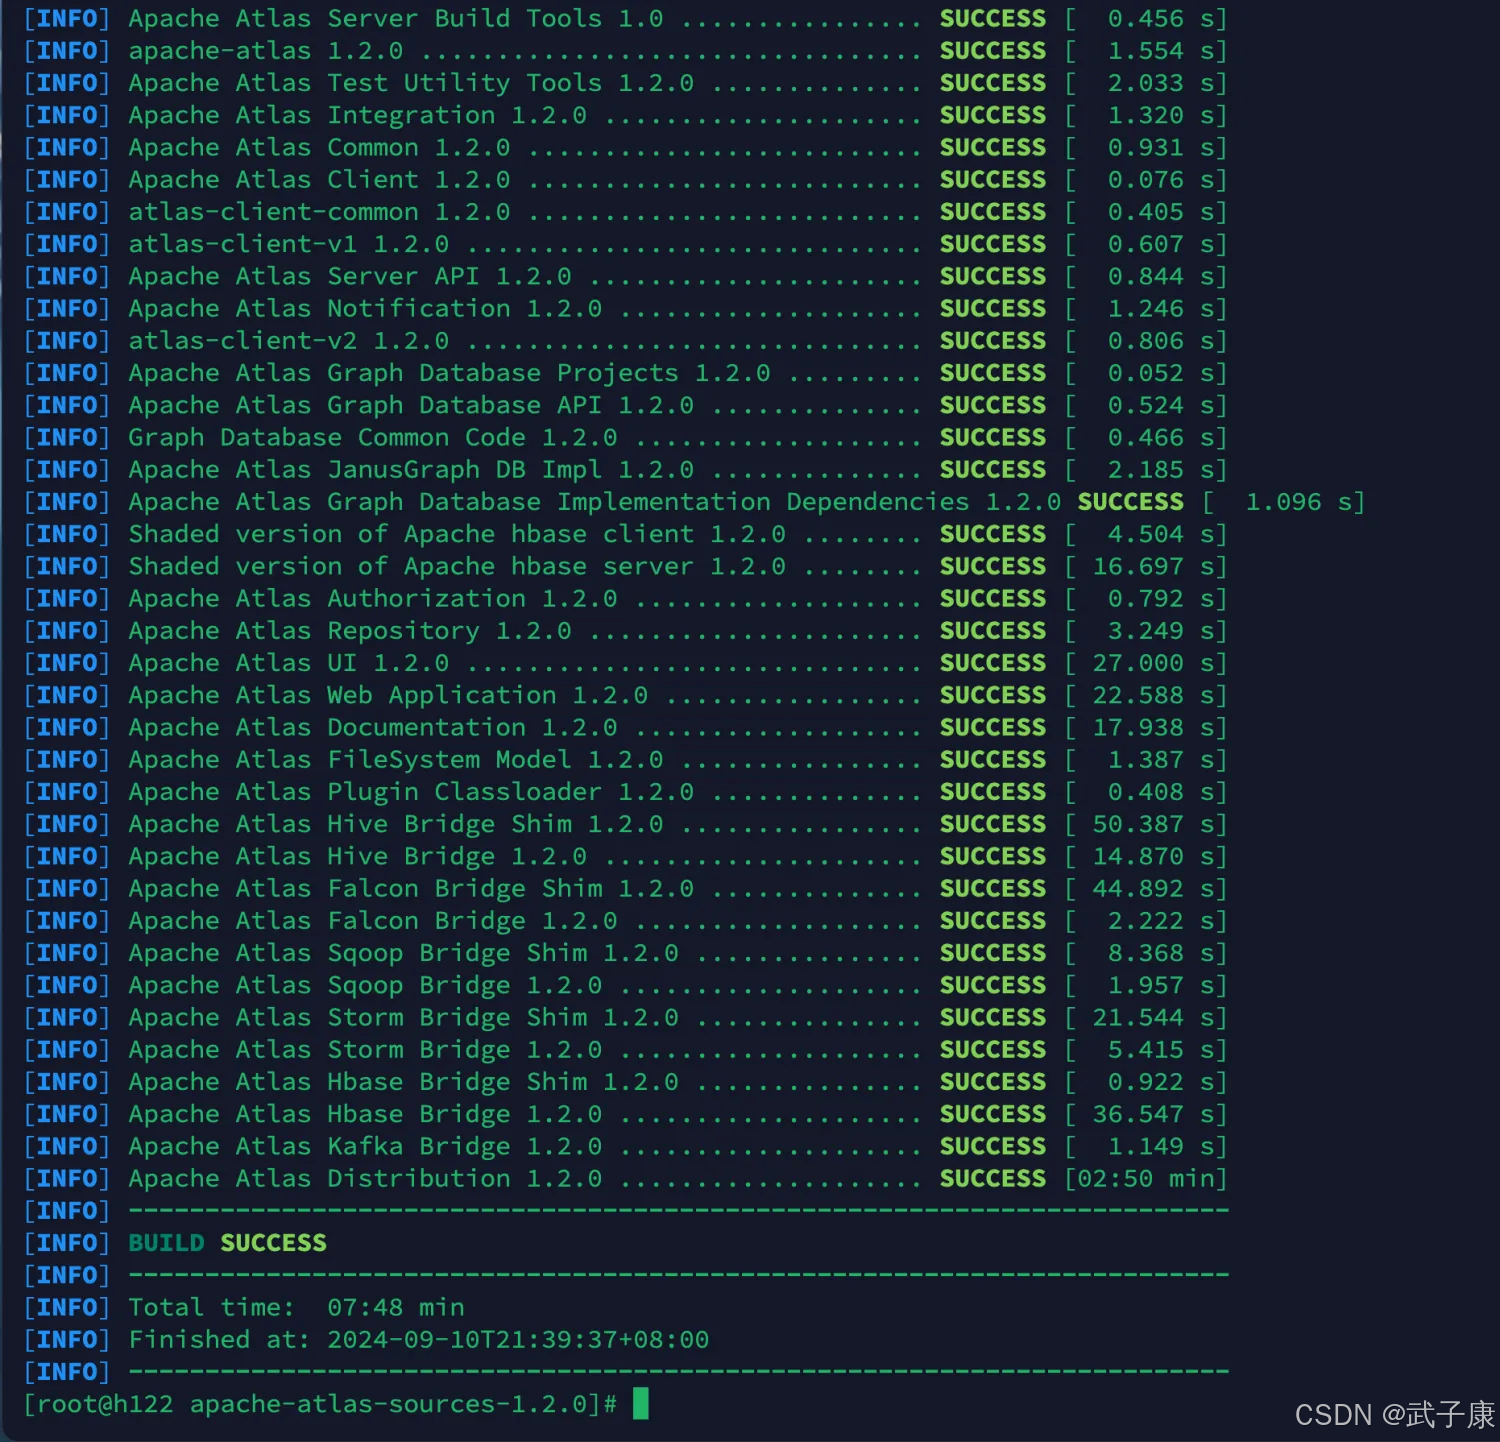Image resolution: width=1500 pixels, height=1442 pixels.
Task: Click 'Graph Database Common Code 1.2.0' text
Action: pos(373,438)
